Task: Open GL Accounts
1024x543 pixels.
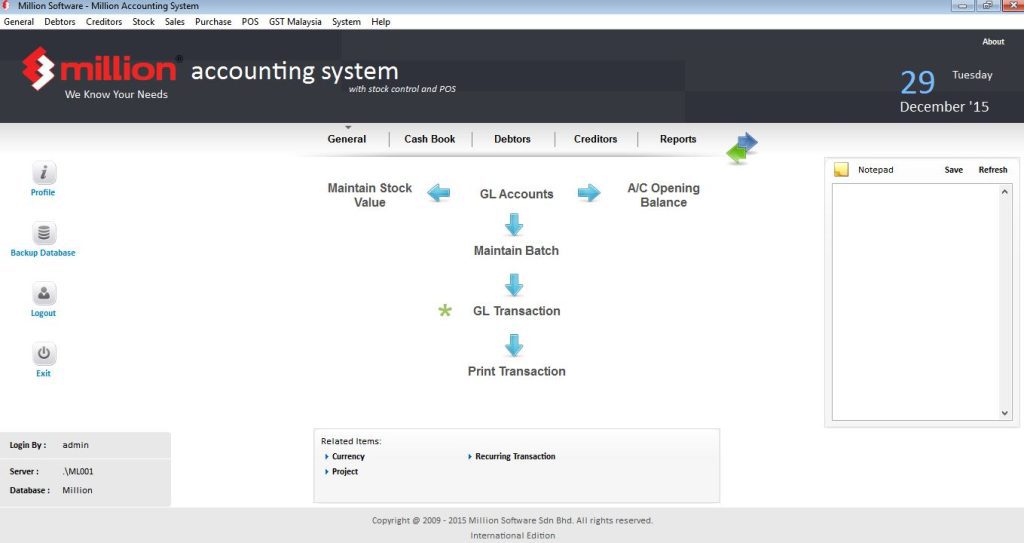Action: [x=517, y=194]
